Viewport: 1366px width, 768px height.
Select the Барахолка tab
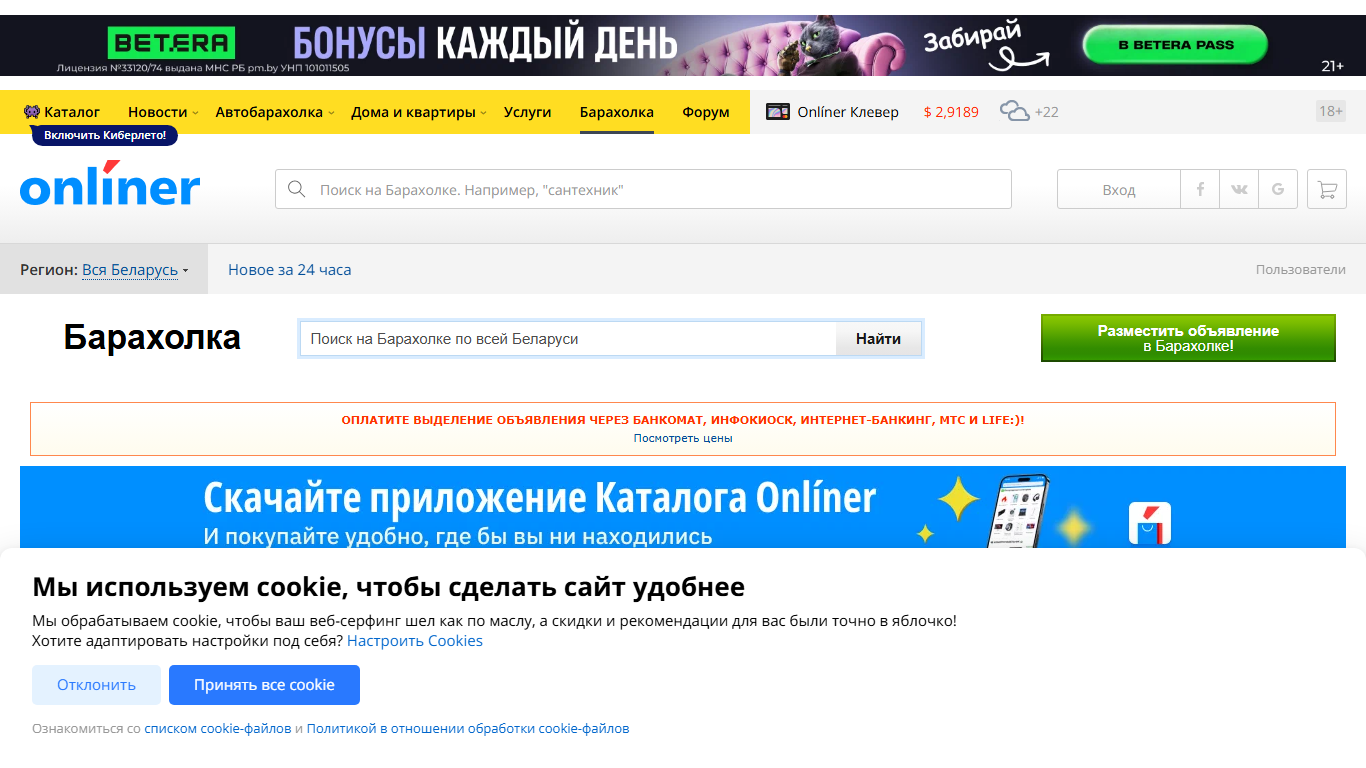pyautogui.click(x=616, y=112)
